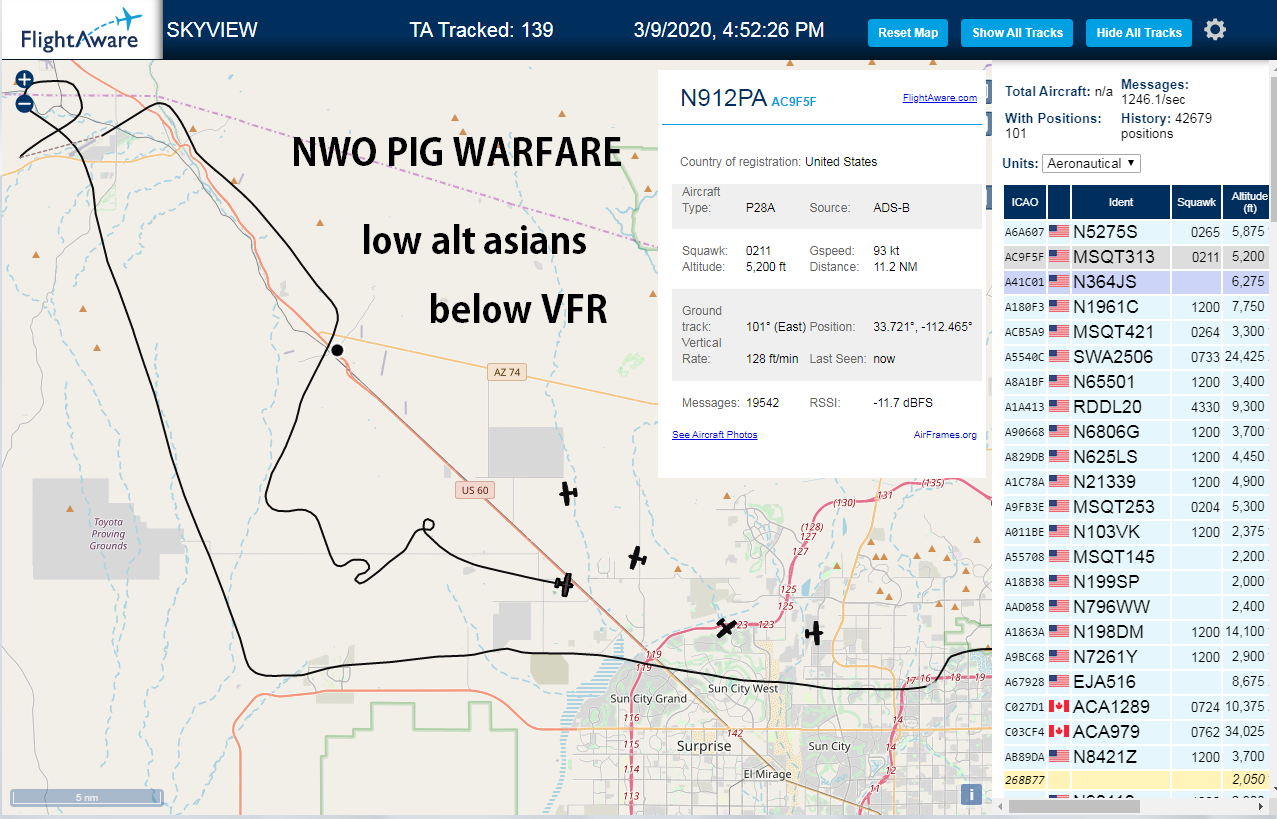Click the AZ 74 road label
The height and width of the screenshot is (819, 1277).
[x=508, y=372]
